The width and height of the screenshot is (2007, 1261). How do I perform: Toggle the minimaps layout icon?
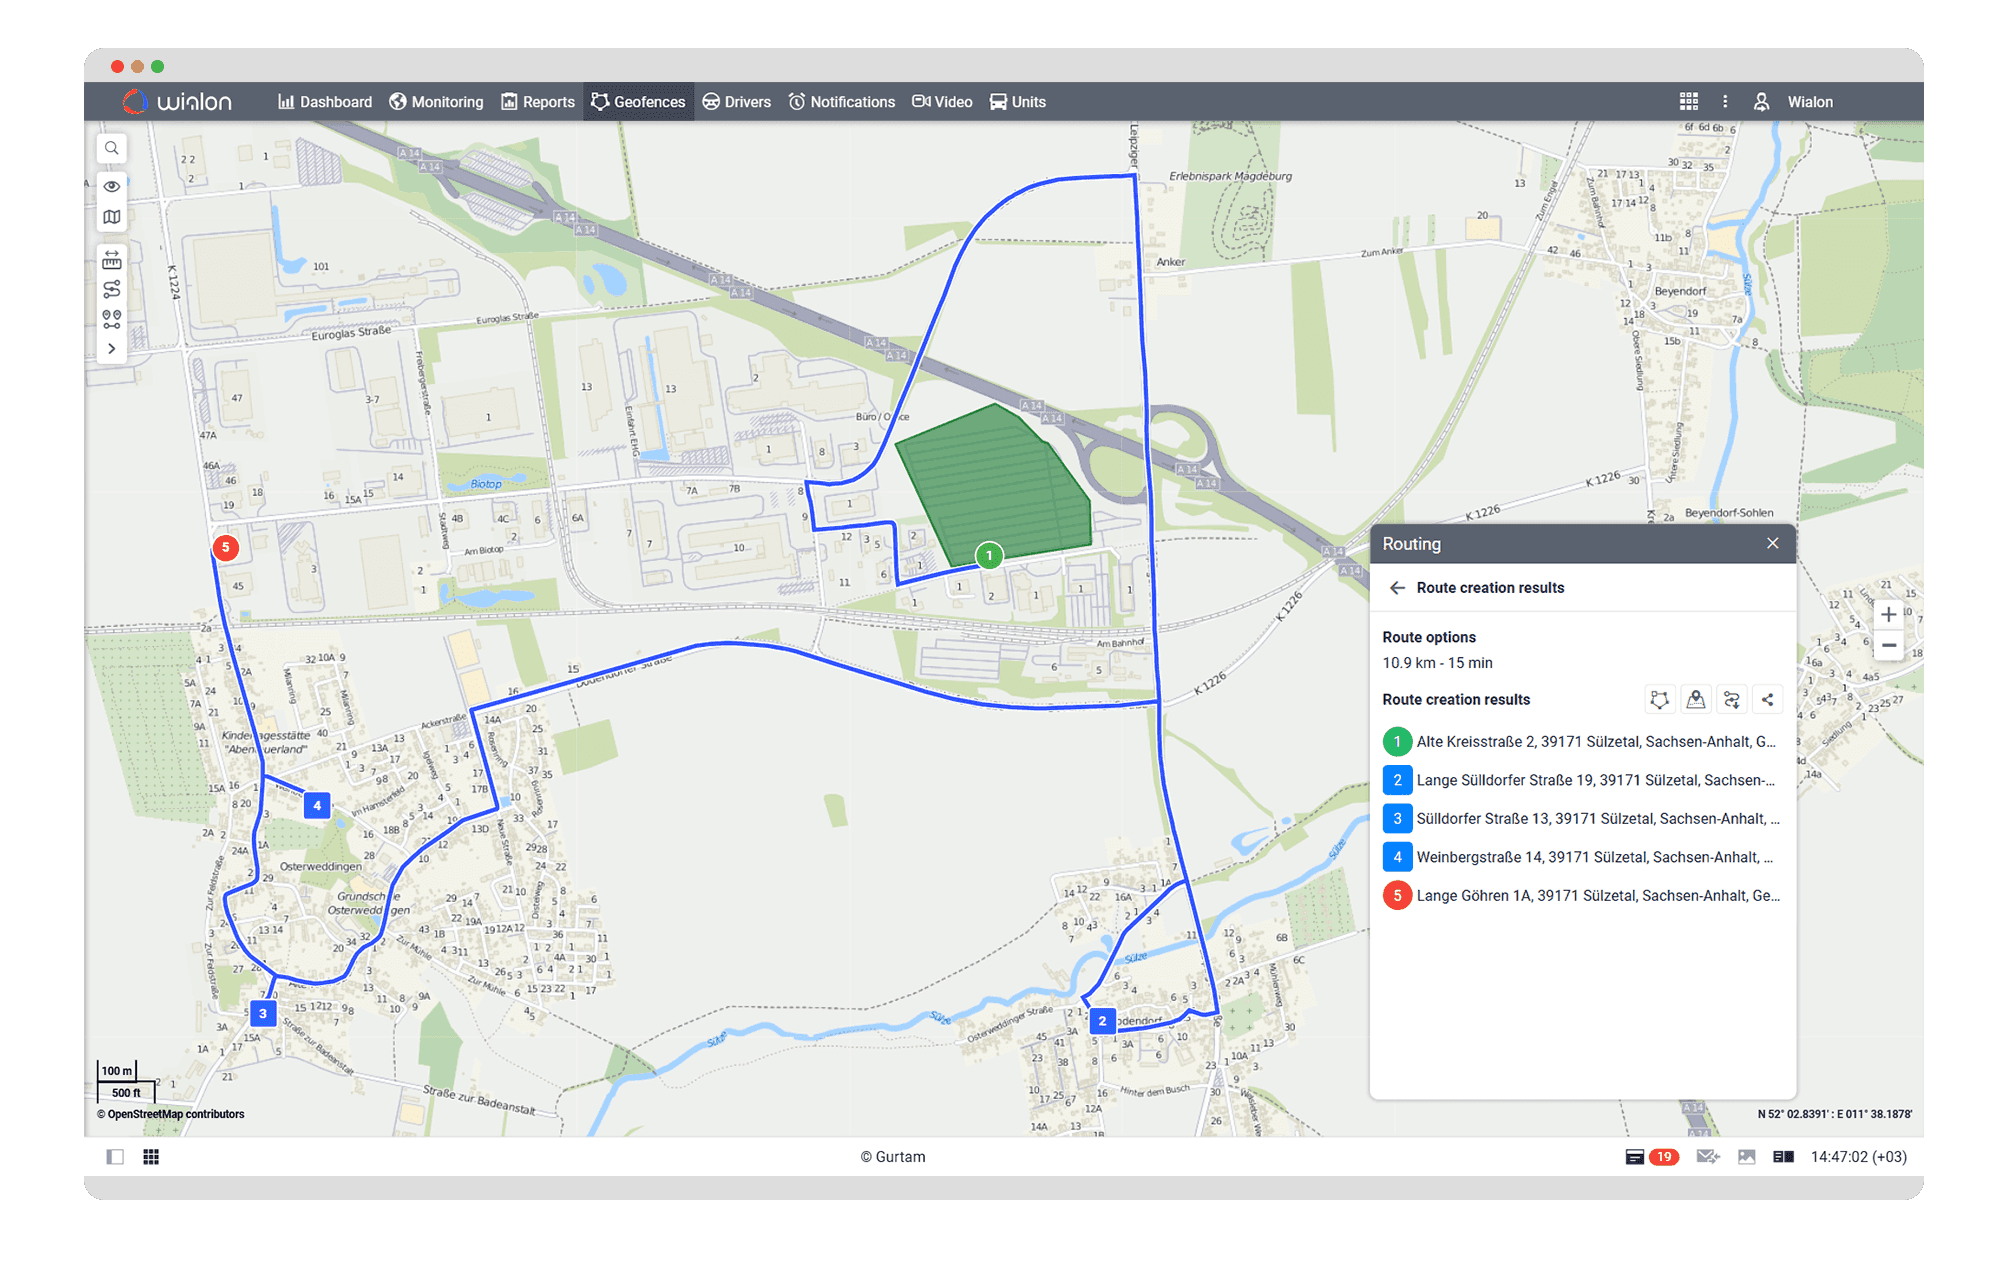(x=151, y=1157)
